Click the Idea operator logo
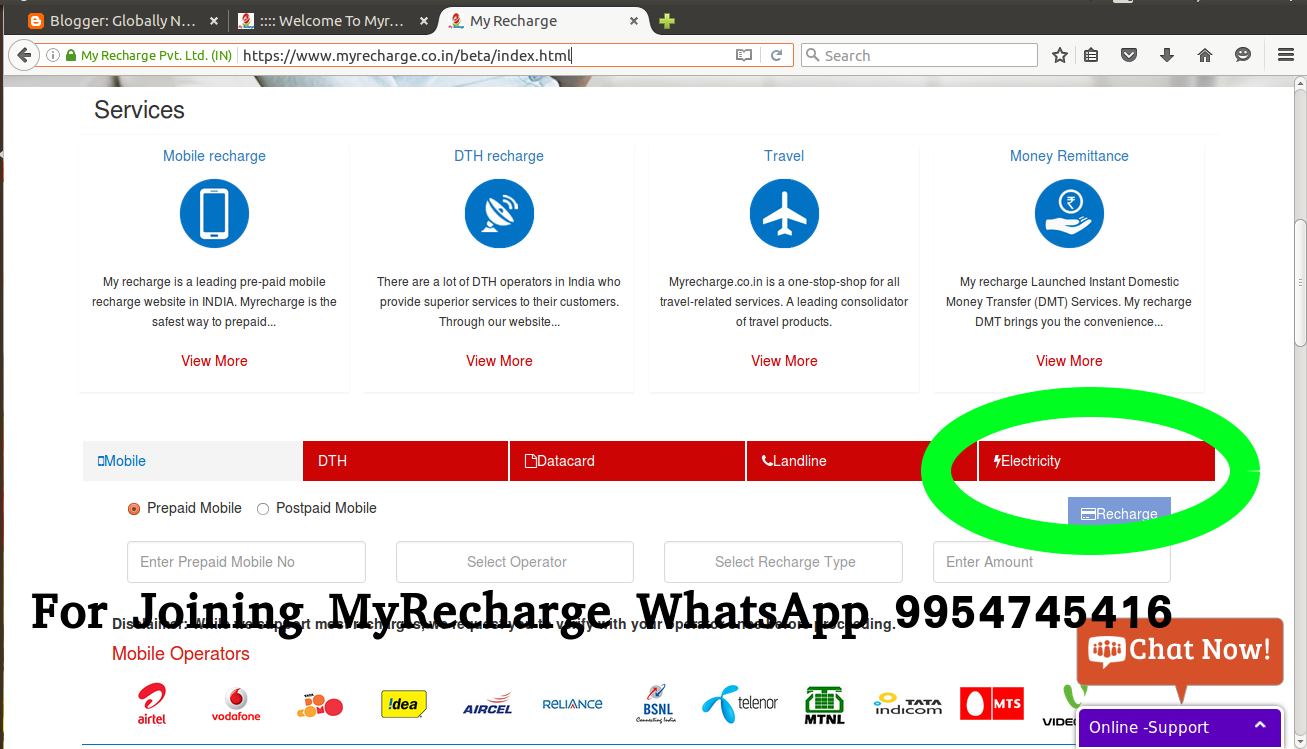This screenshot has height=749, width=1307. click(404, 703)
